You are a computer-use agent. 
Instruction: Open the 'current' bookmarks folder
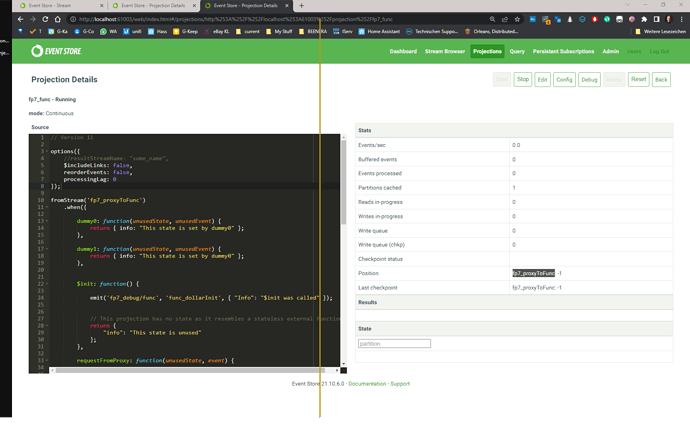(x=248, y=32)
